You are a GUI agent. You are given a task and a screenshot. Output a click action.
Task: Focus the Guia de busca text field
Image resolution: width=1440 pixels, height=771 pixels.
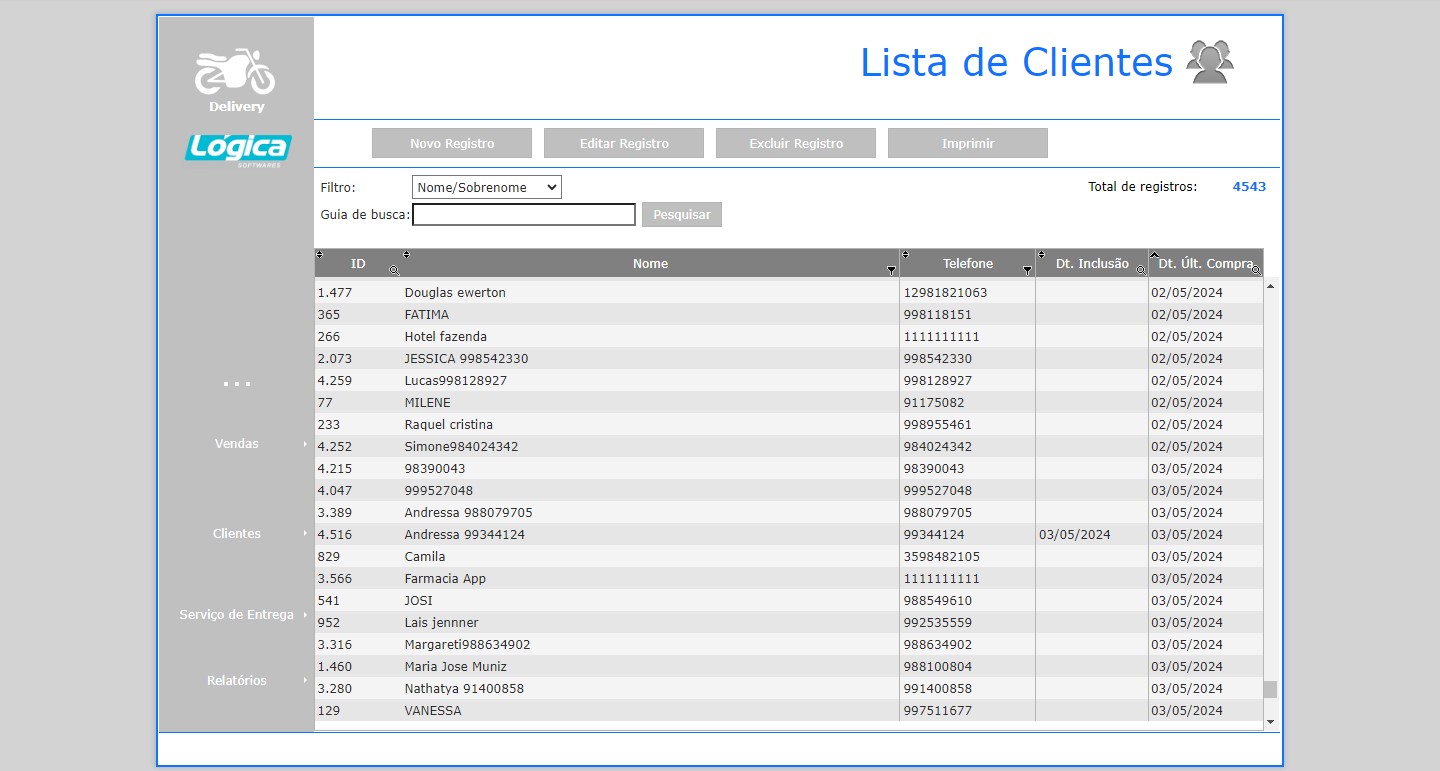point(524,215)
